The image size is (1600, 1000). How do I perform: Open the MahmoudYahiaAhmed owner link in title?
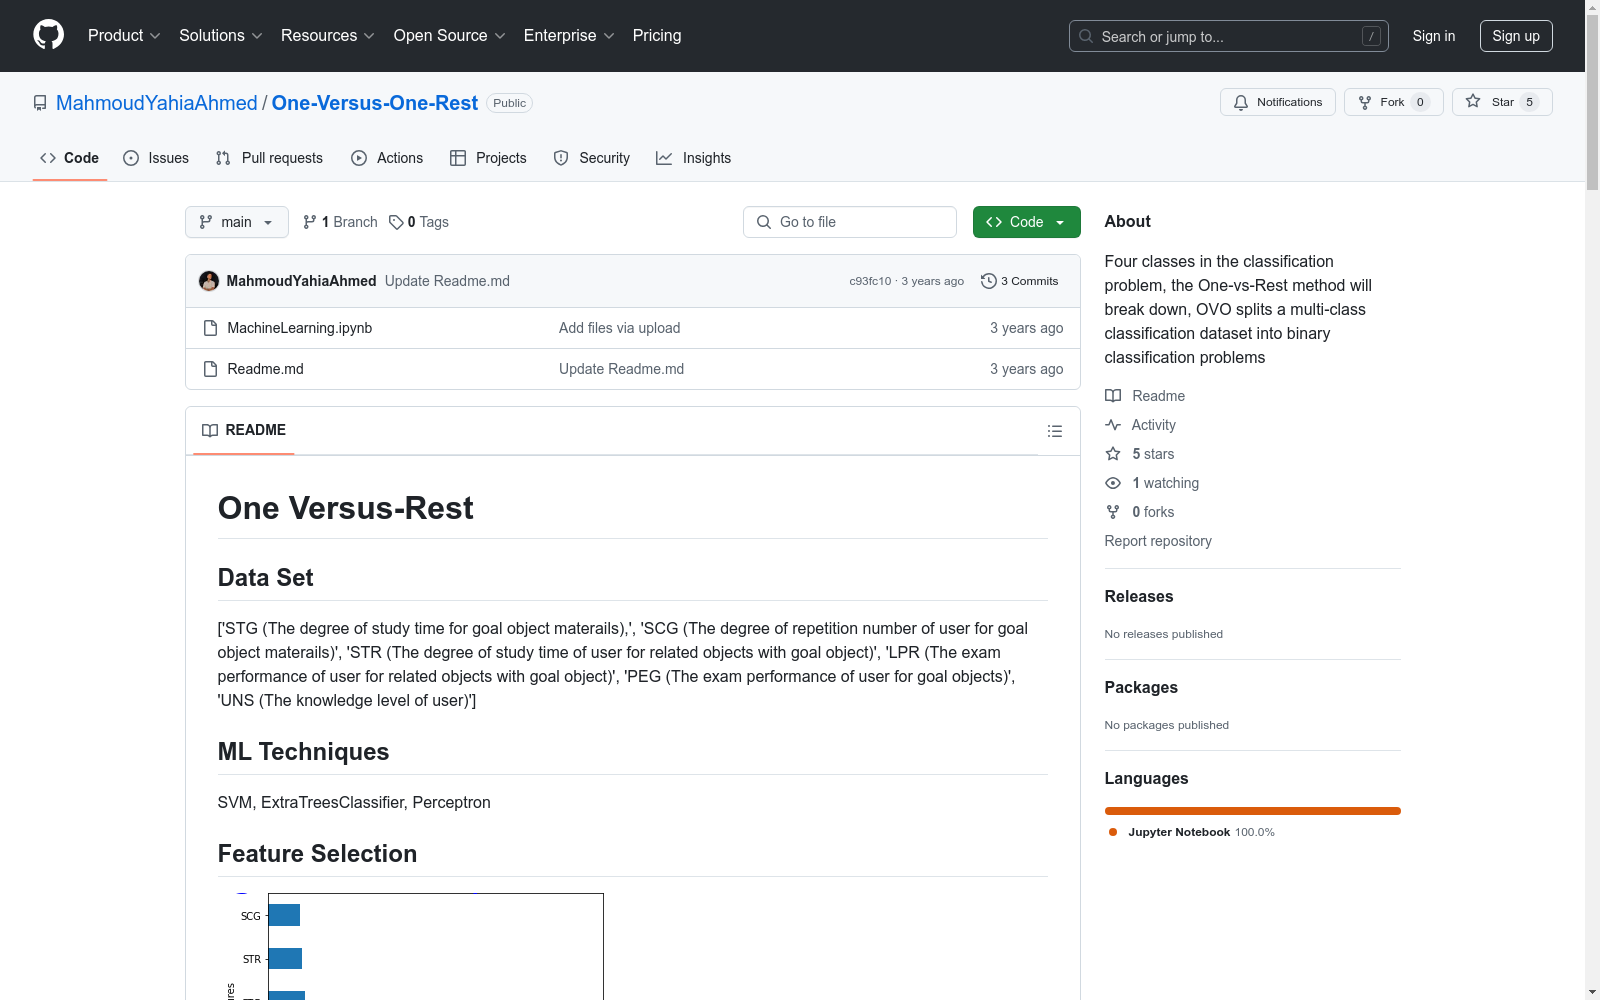[x=157, y=103]
